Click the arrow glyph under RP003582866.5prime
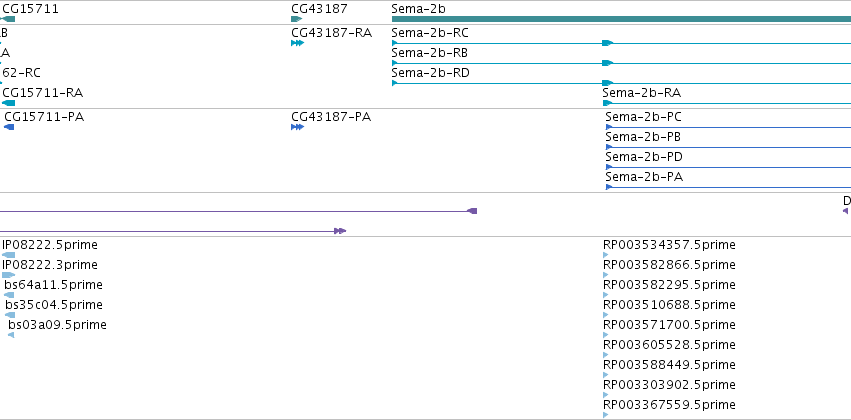Viewport: 851px width, 420px height. (x=606, y=275)
